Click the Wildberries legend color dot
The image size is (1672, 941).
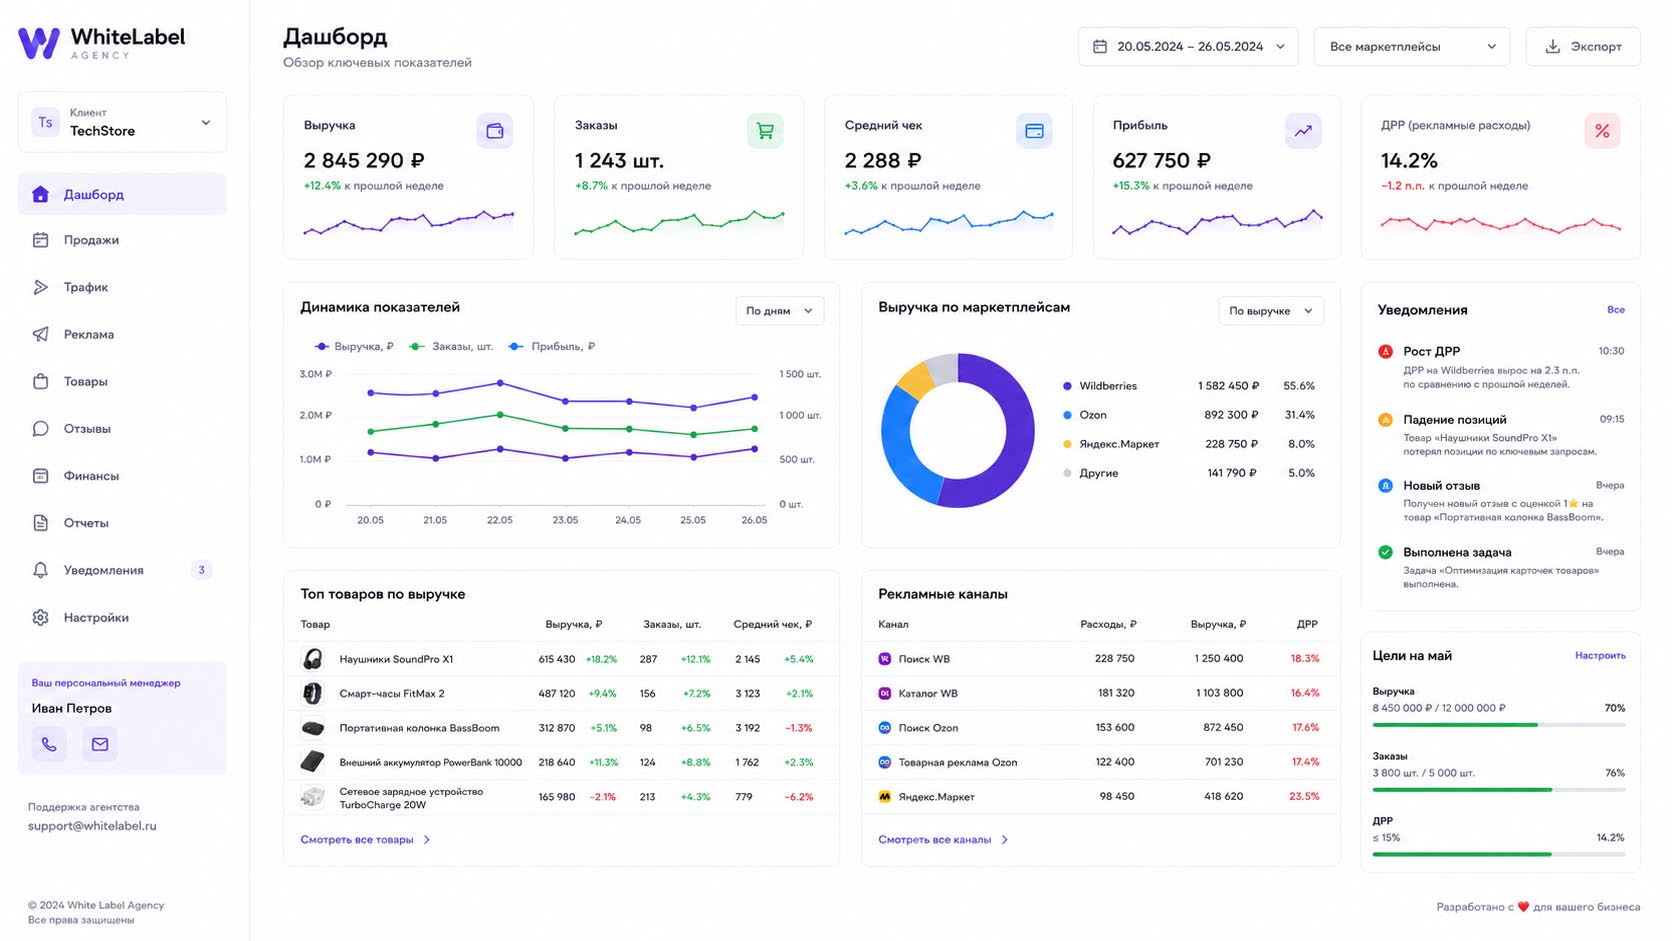1067,386
